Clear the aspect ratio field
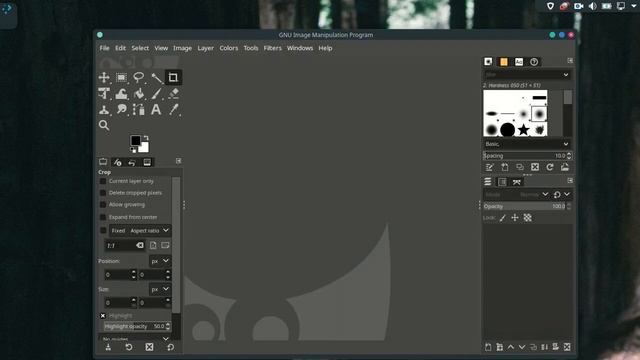Image resolution: width=640 pixels, height=360 pixels. coord(140,245)
